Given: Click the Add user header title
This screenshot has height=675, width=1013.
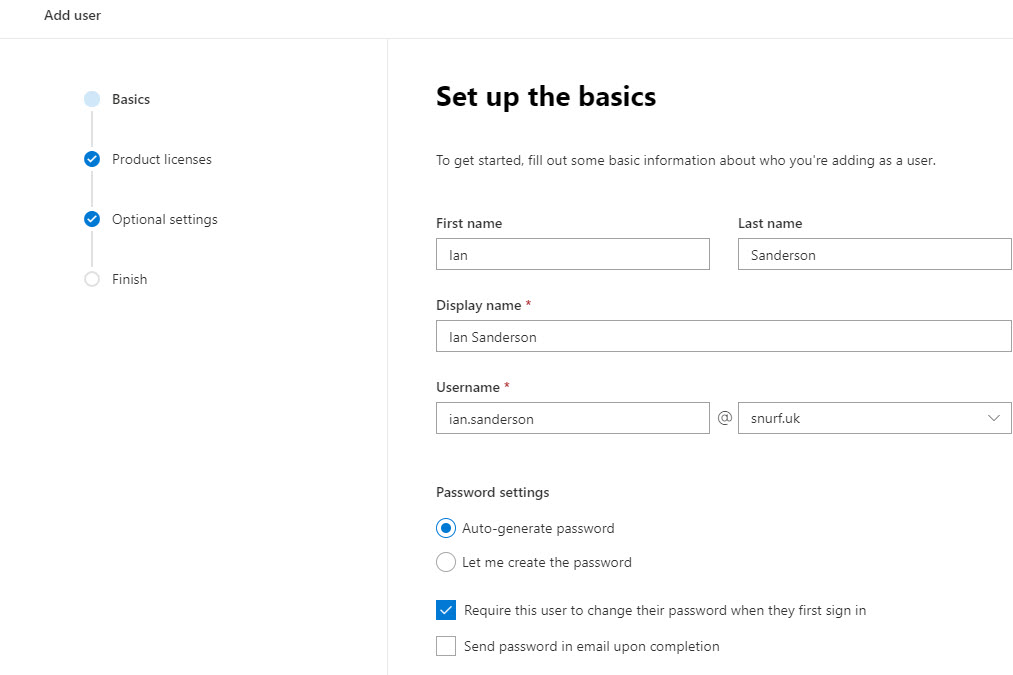Looking at the screenshot, I should point(72,15).
